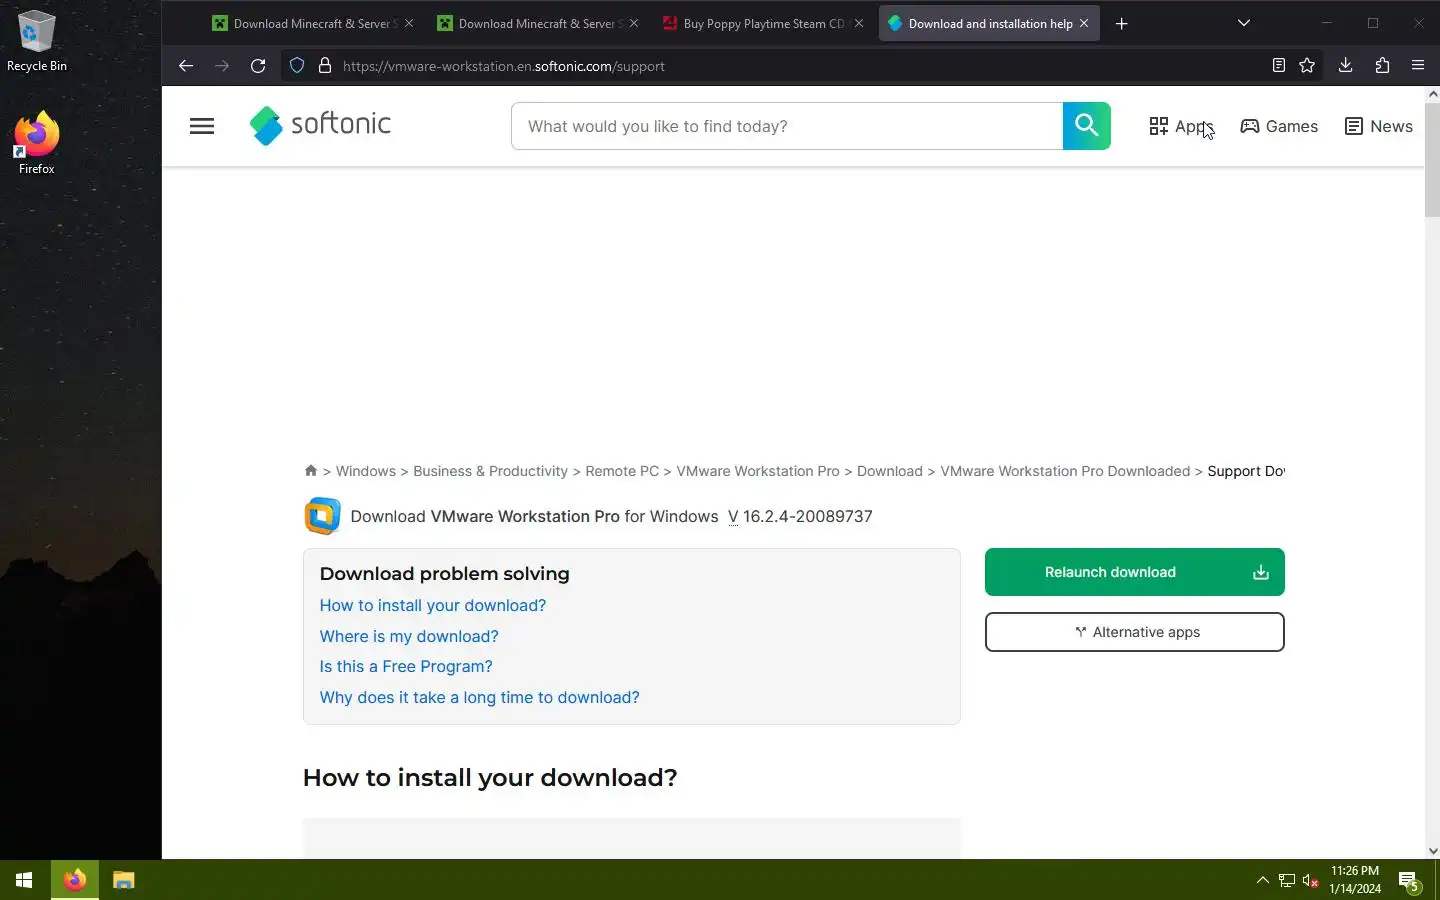
Task: Click Firefox taskbar icon
Action: point(75,880)
